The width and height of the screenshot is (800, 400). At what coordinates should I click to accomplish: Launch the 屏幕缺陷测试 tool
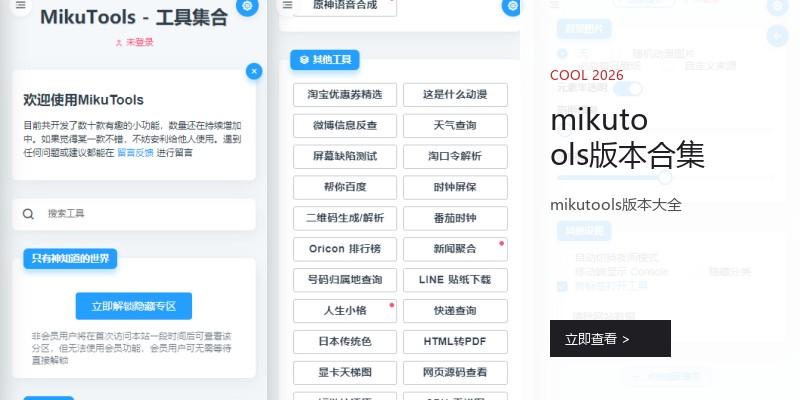click(345, 157)
